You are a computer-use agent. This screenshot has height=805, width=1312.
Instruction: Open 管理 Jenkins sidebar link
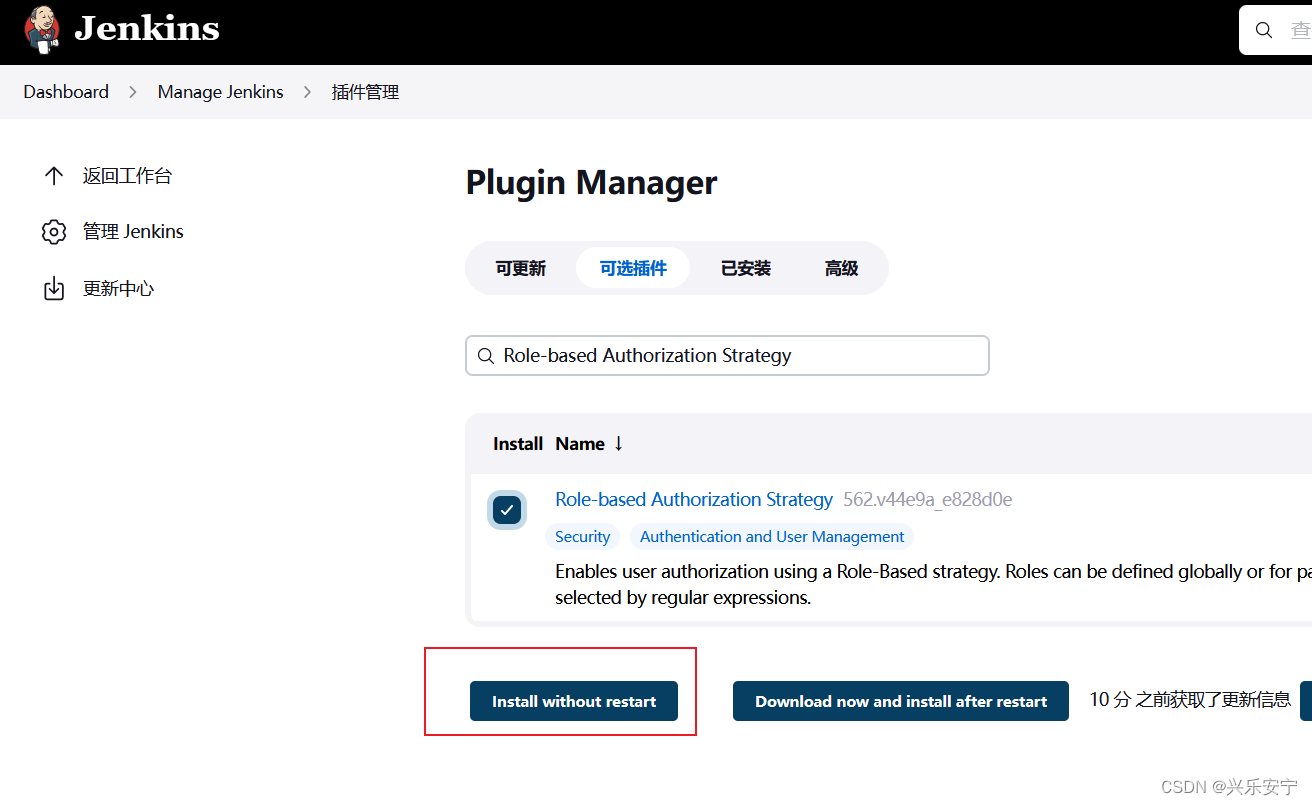click(x=133, y=232)
